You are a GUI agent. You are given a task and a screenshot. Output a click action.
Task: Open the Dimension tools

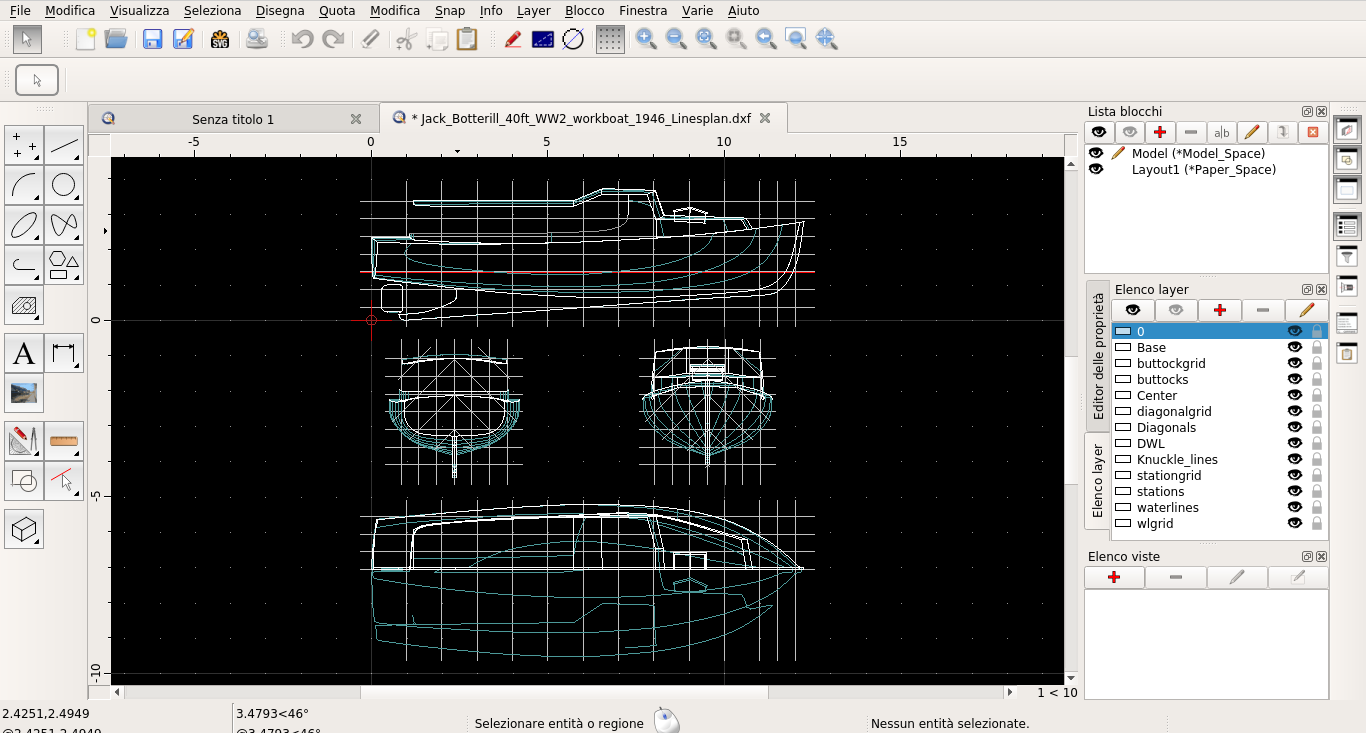64,353
